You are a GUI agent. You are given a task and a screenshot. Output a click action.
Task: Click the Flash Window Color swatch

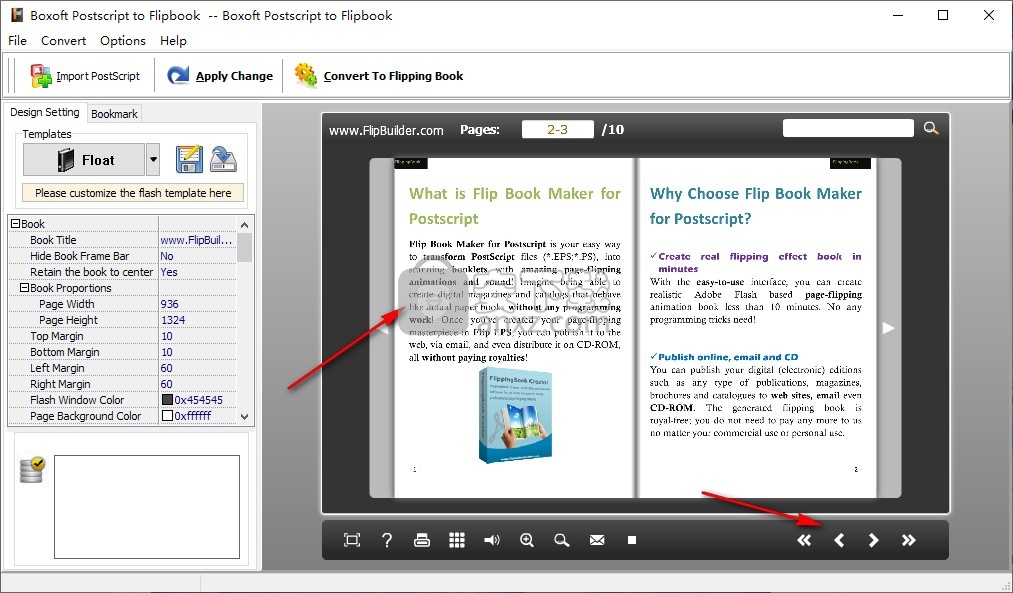pos(167,400)
